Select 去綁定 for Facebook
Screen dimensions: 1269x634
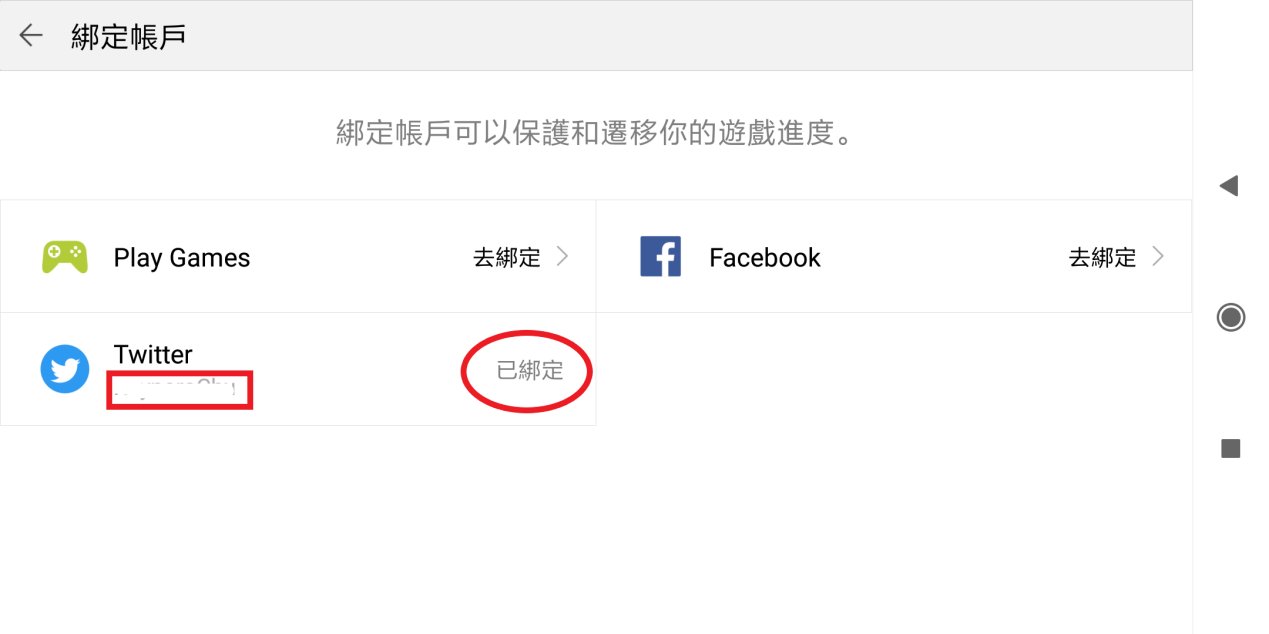[1102, 258]
